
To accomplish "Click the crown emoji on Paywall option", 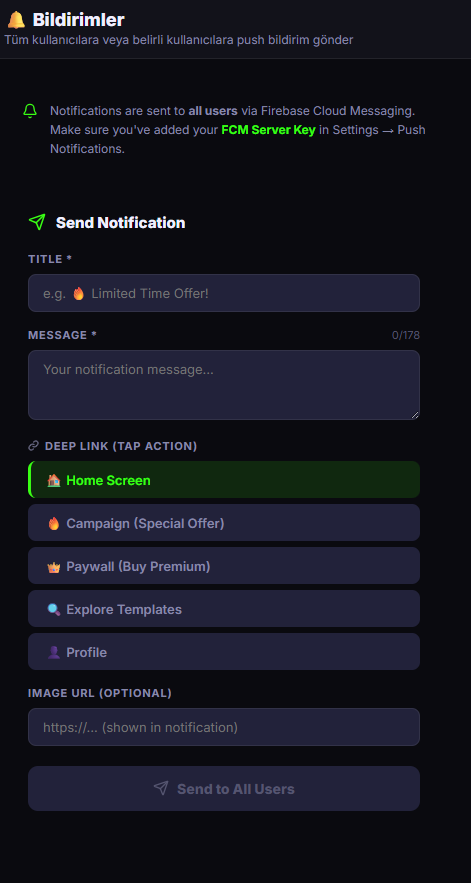I will pyautogui.click(x=54, y=567).
